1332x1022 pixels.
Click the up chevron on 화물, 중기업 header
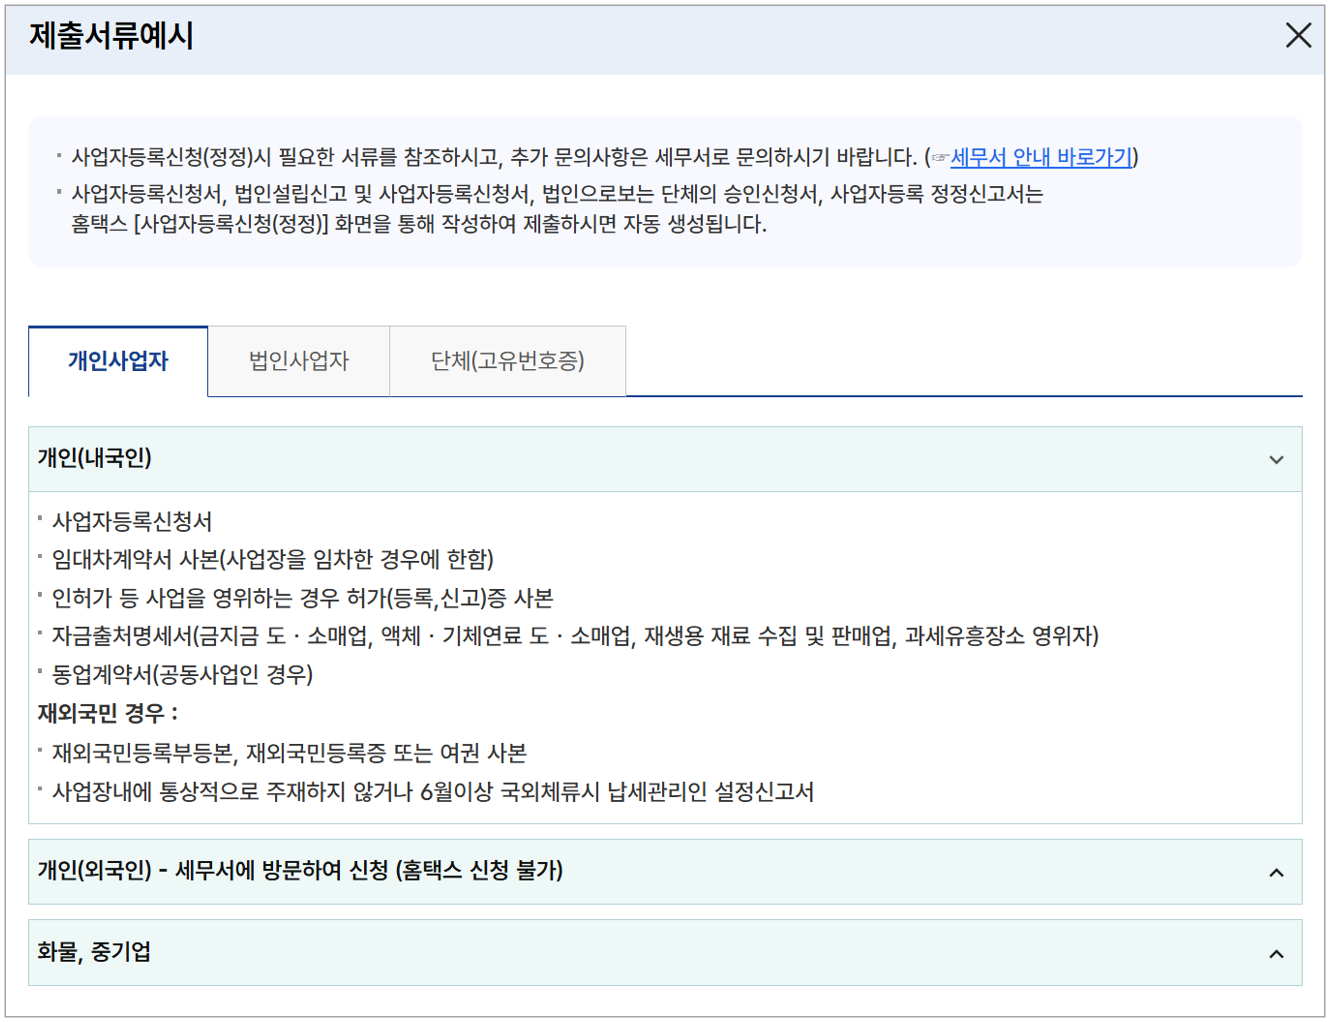click(x=1276, y=952)
